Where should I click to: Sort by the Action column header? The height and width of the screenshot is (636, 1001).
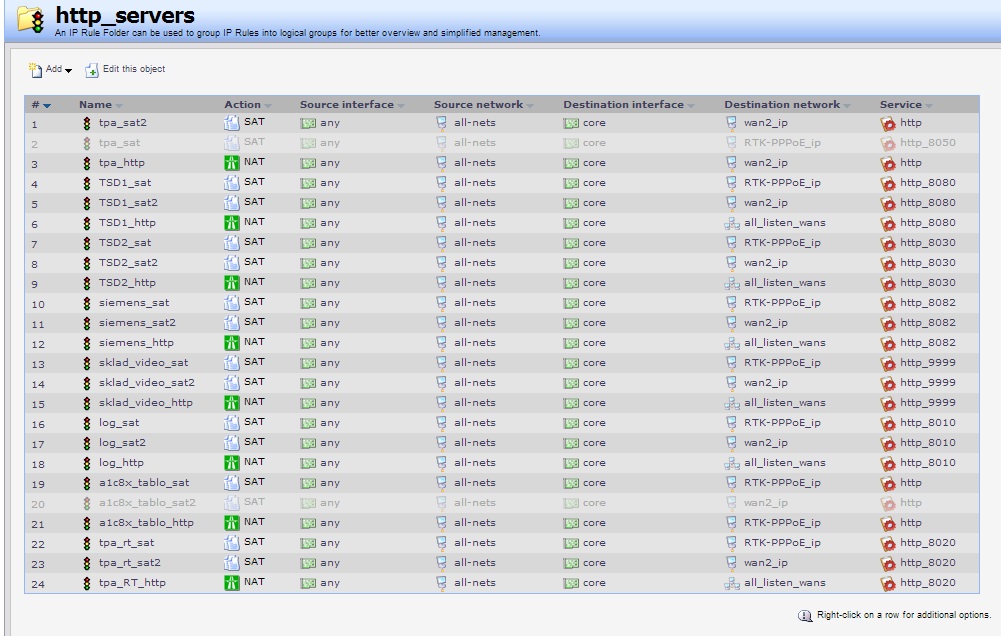tap(242, 104)
